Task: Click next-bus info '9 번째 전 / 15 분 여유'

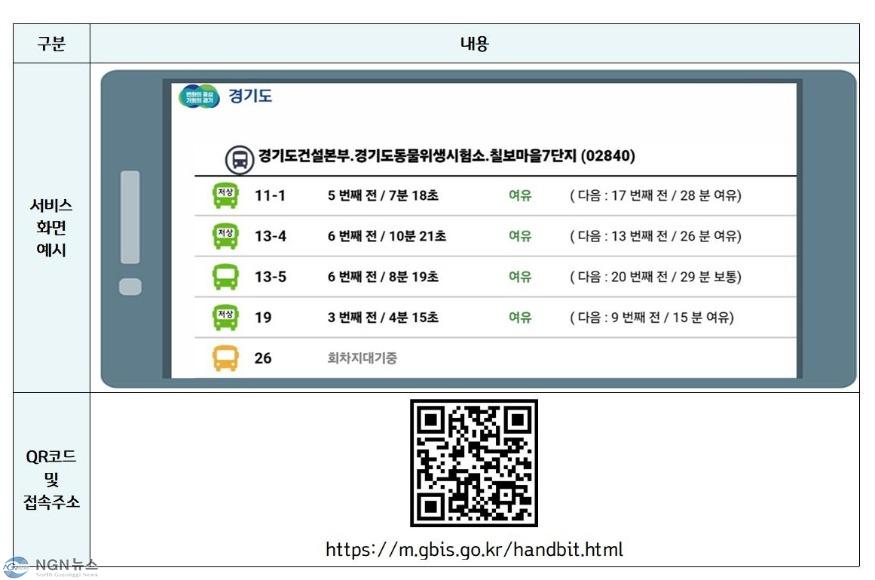Action: pos(652,318)
